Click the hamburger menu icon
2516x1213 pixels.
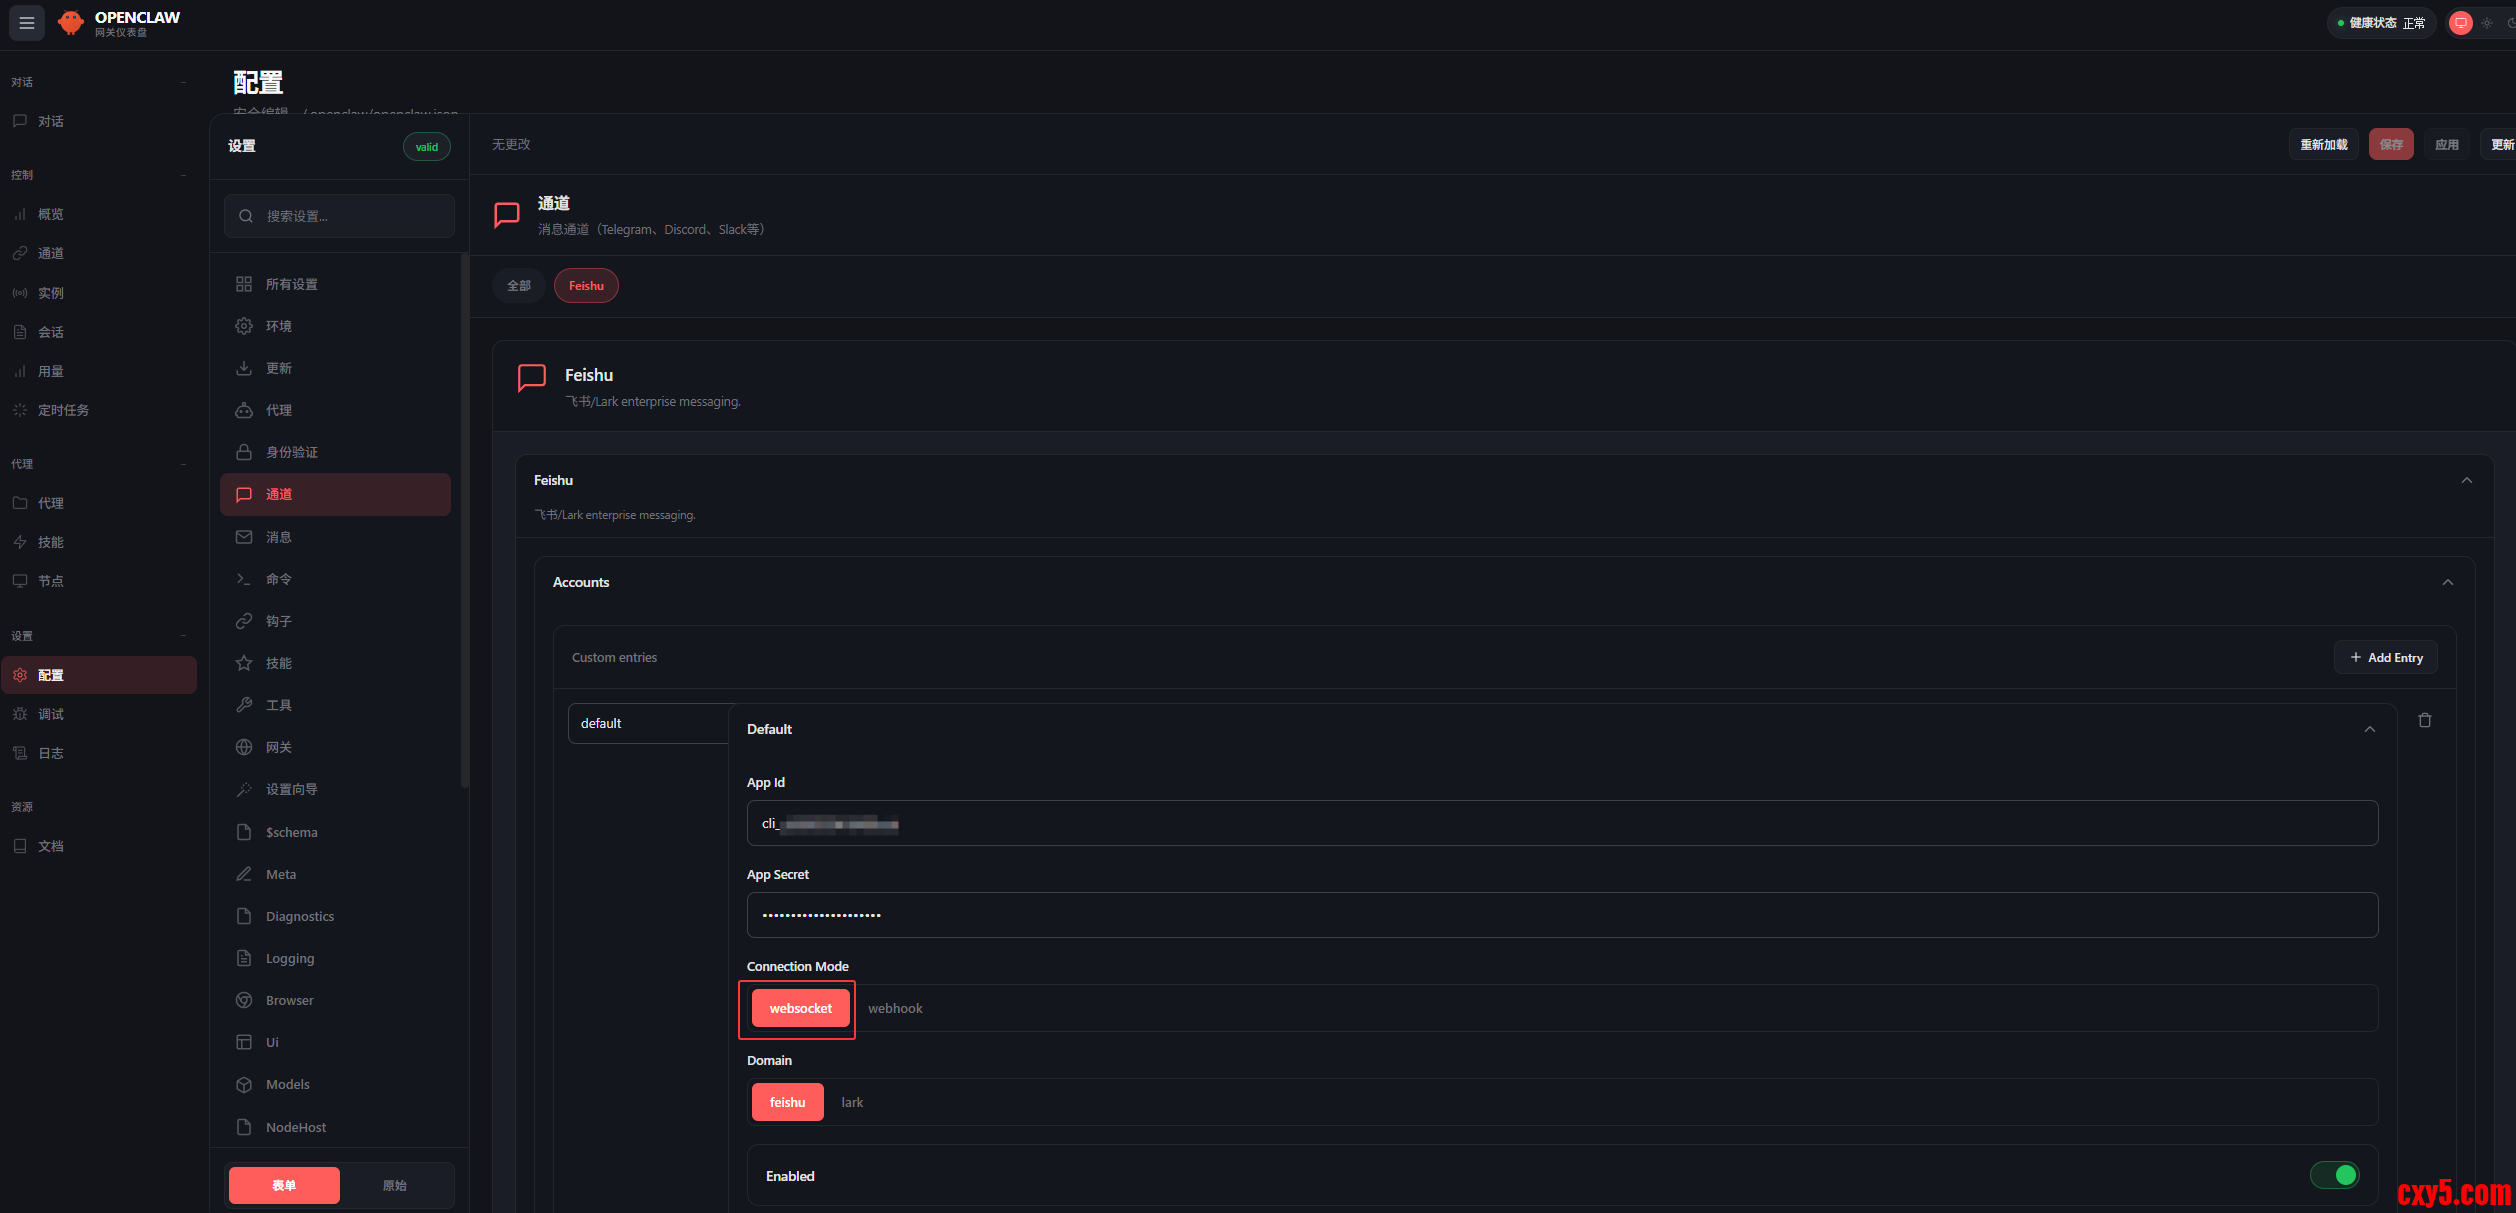click(27, 22)
